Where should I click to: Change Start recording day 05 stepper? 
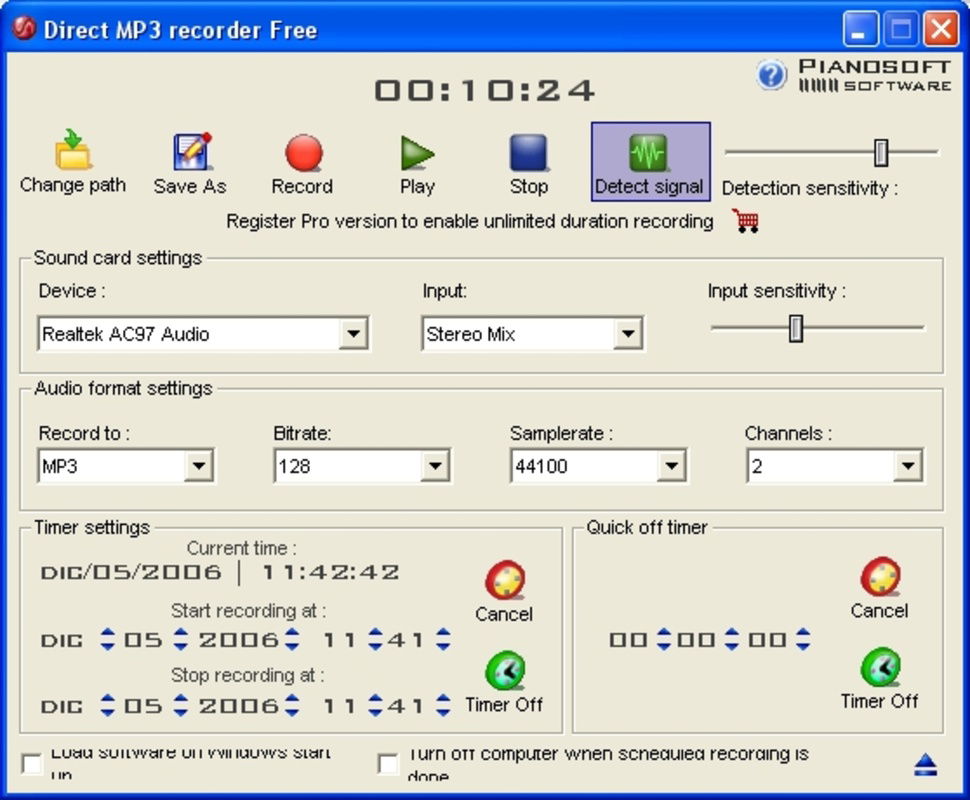pyautogui.click(x=181, y=639)
